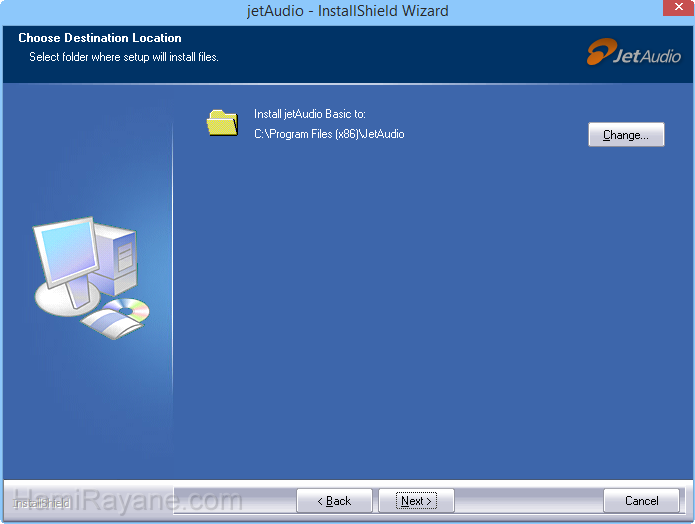Screen dimensions: 695x524
Task: Click the computer and CD setup illustration
Action: [x=91, y=278]
